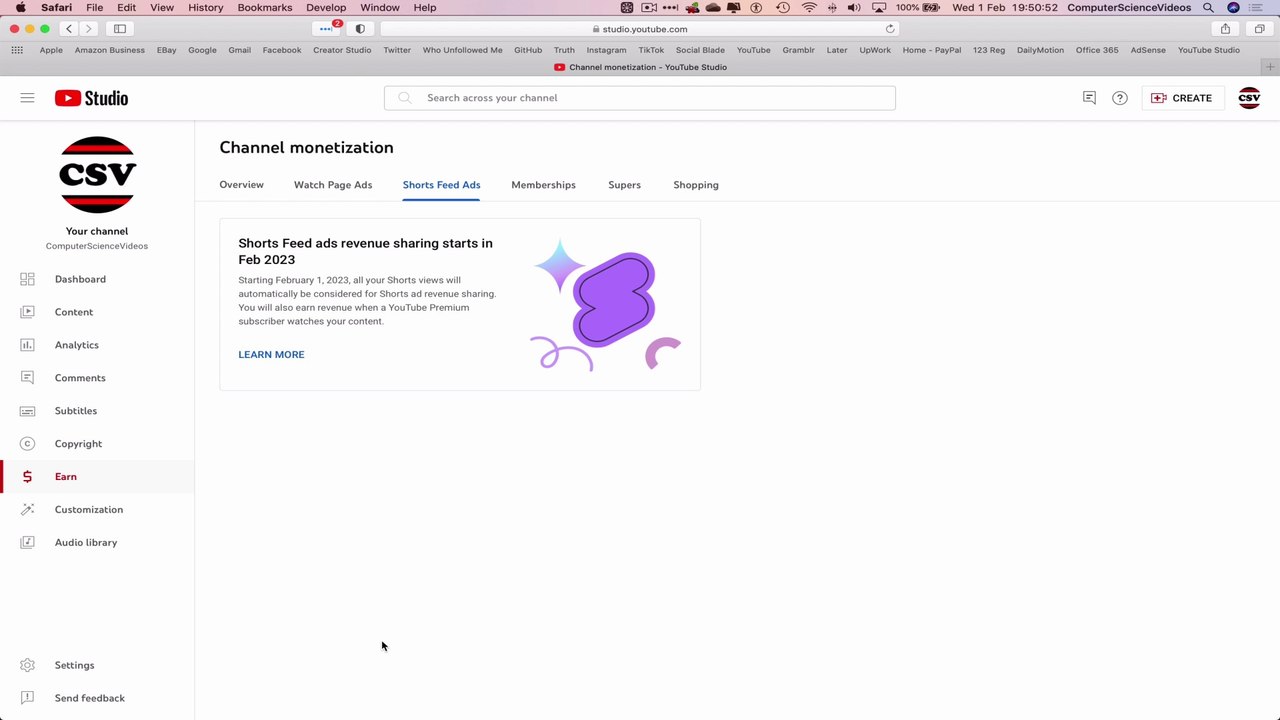Click the Safari address bar

tap(640, 29)
